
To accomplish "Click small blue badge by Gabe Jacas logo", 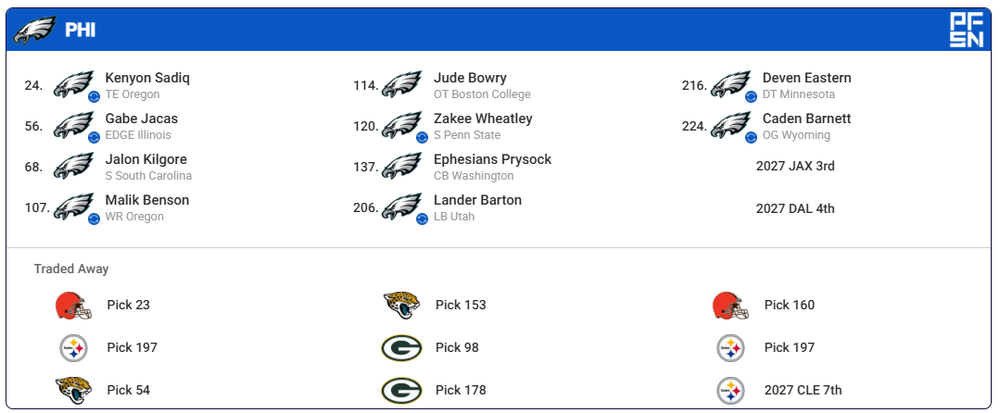I will [94, 137].
